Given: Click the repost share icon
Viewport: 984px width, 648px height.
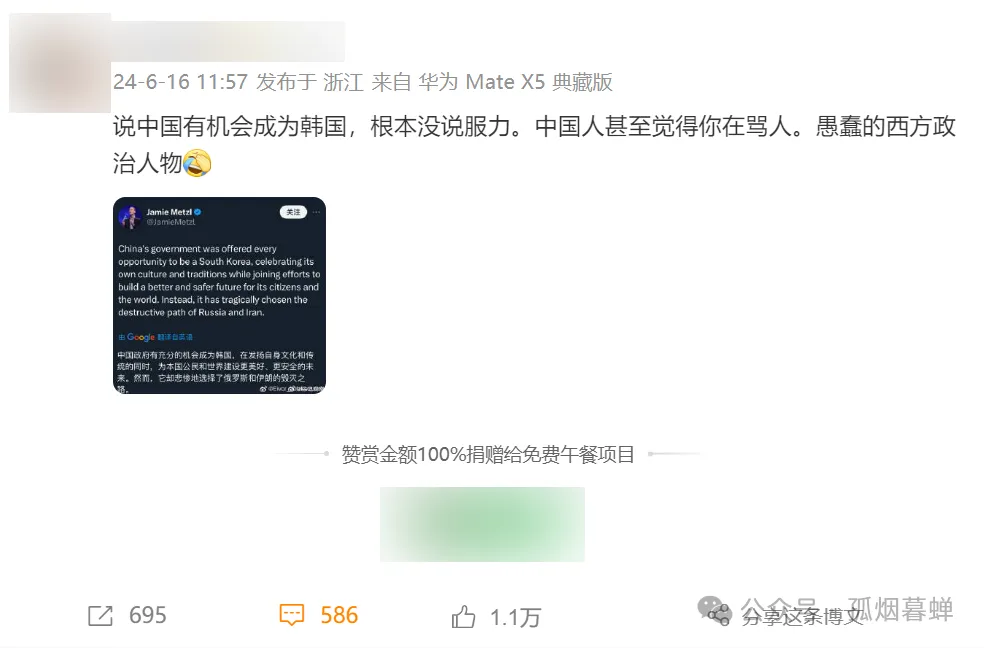Looking at the screenshot, I should coord(100,615).
